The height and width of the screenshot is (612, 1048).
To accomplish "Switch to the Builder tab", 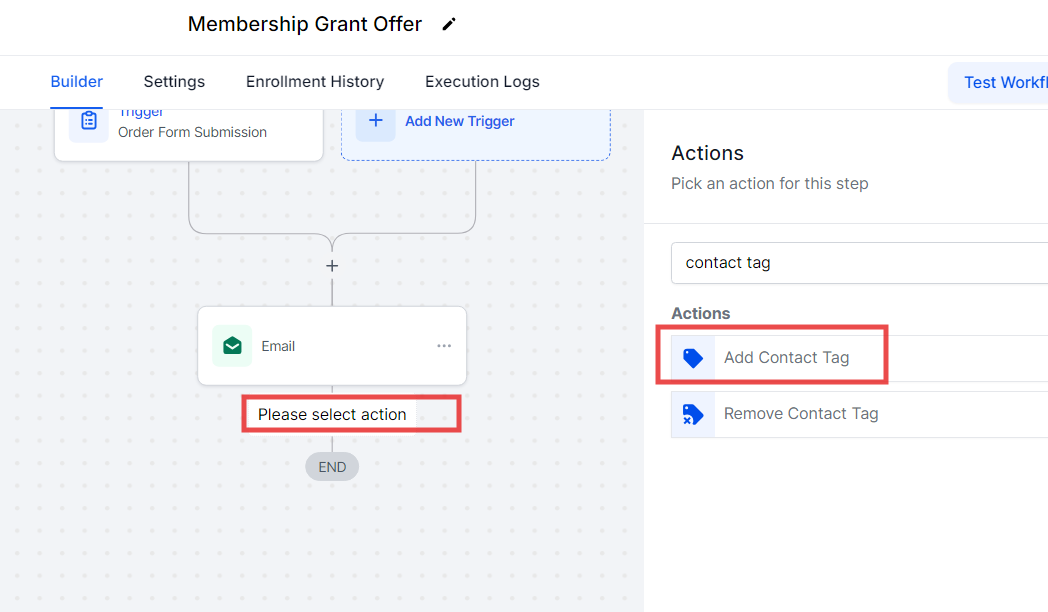I will tap(77, 82).
